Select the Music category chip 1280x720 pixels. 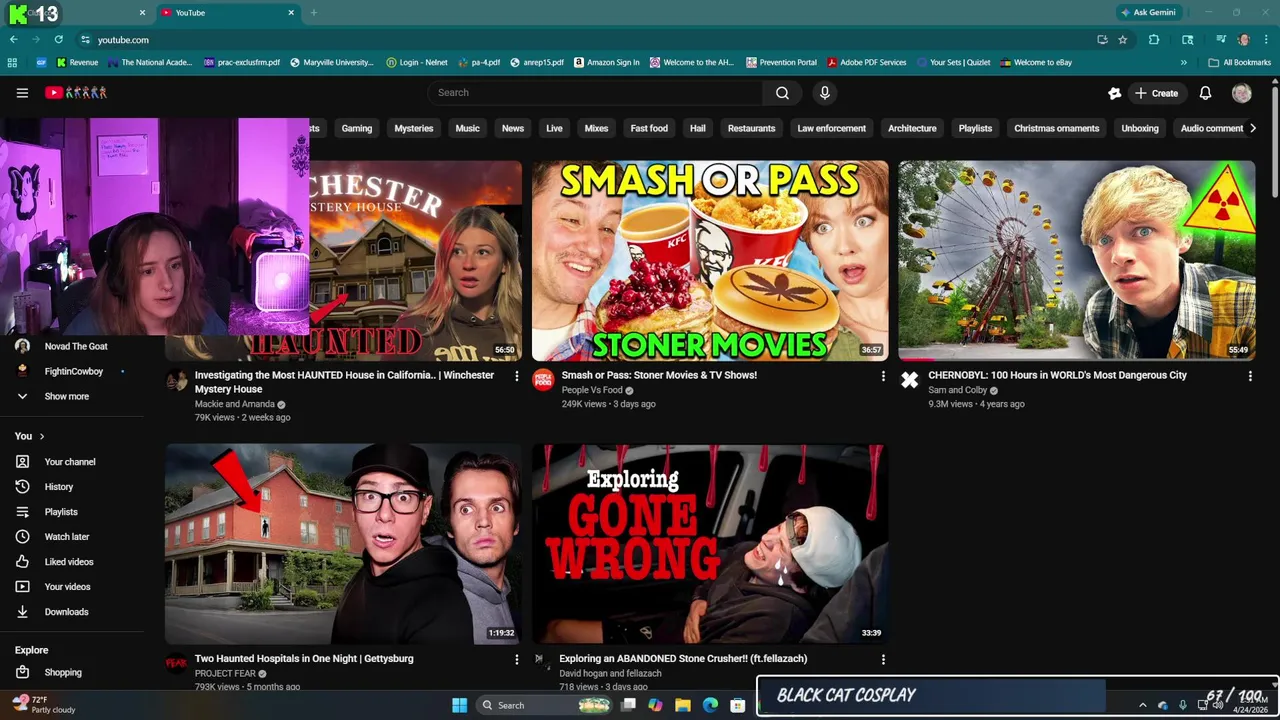tap(468, 128)
